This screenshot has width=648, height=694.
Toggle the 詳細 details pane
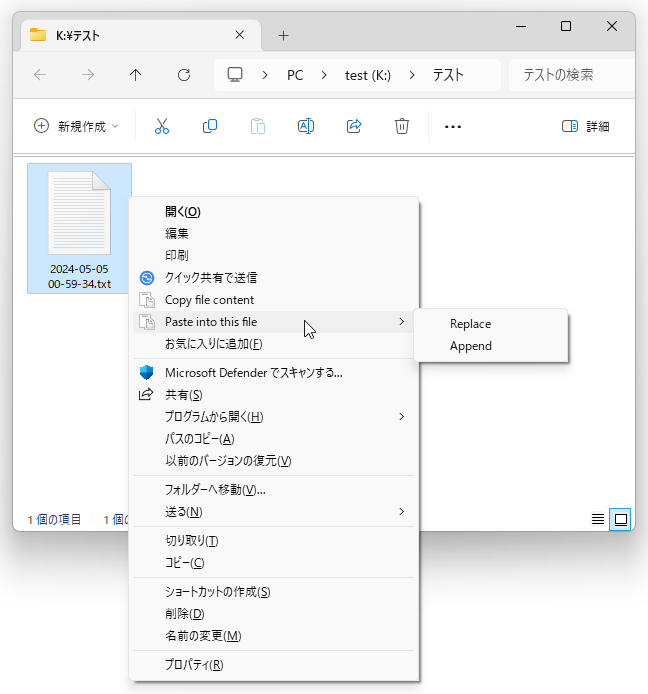(x=586, y=126)
